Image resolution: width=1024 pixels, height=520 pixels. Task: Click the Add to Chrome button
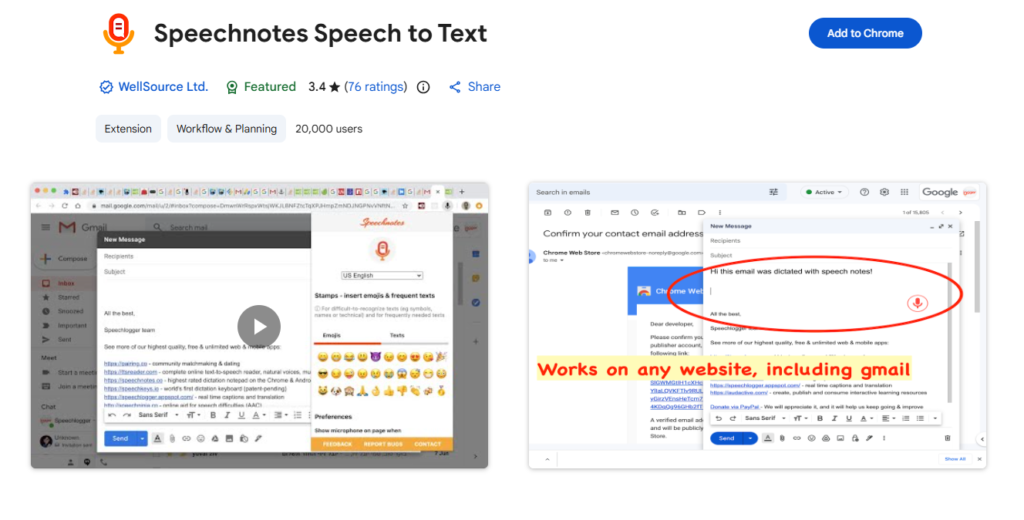[865, 33]
